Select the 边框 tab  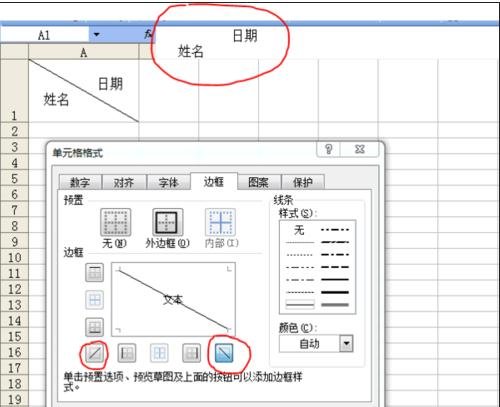[x=214, y=181]
